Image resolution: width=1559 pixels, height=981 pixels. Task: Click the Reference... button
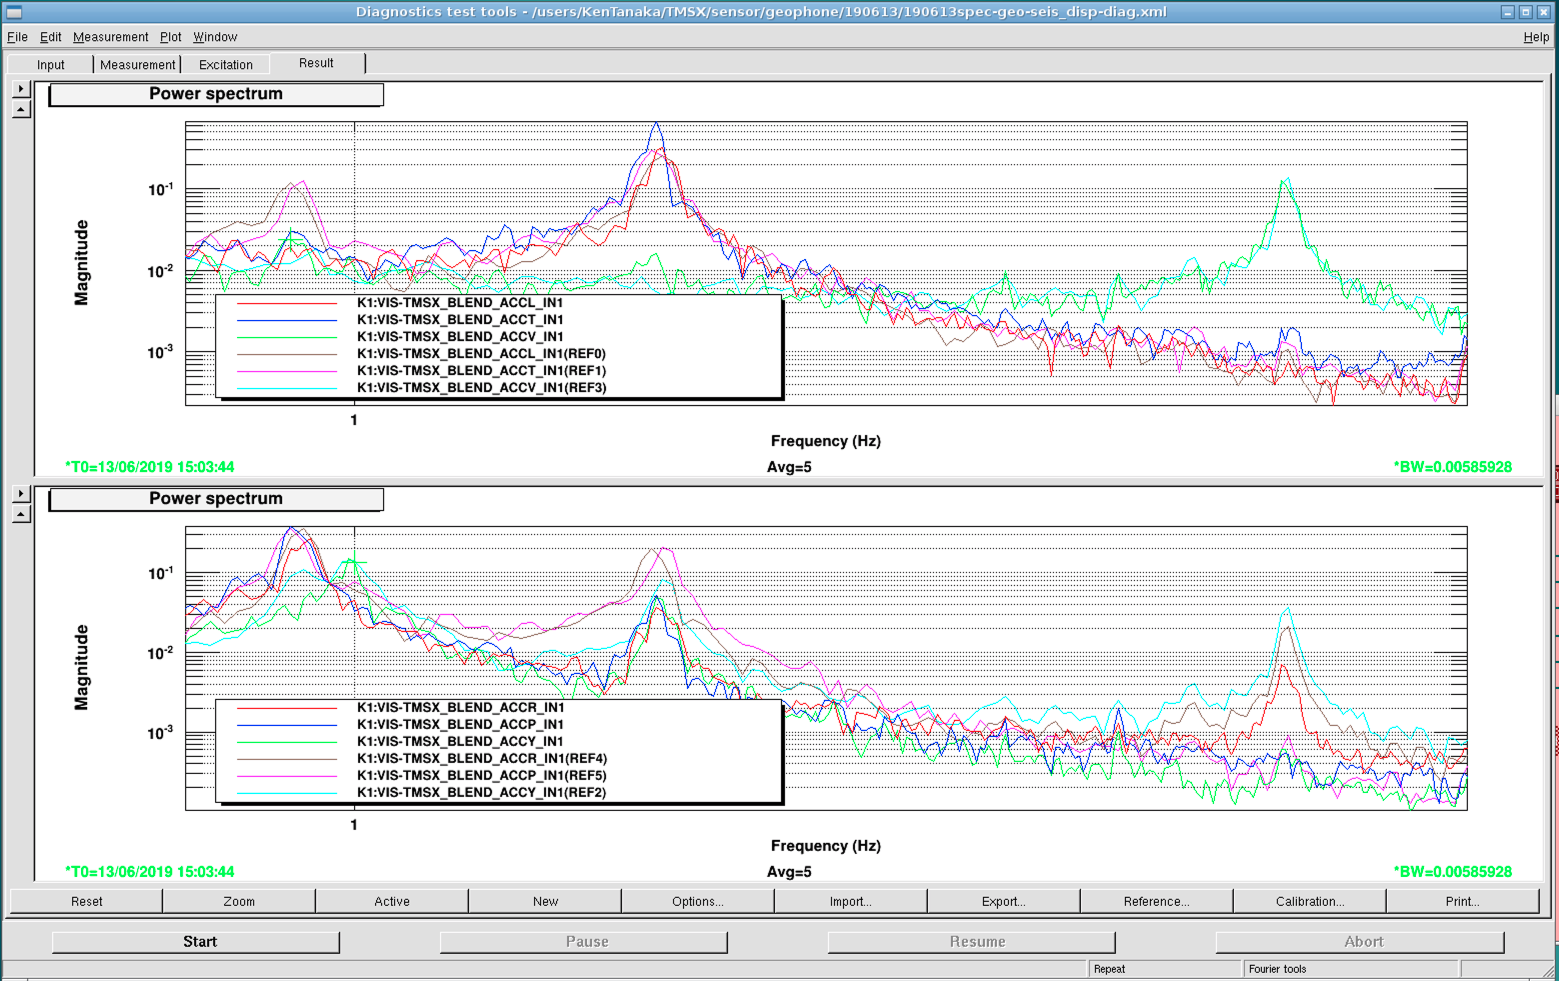(1156, 901)
